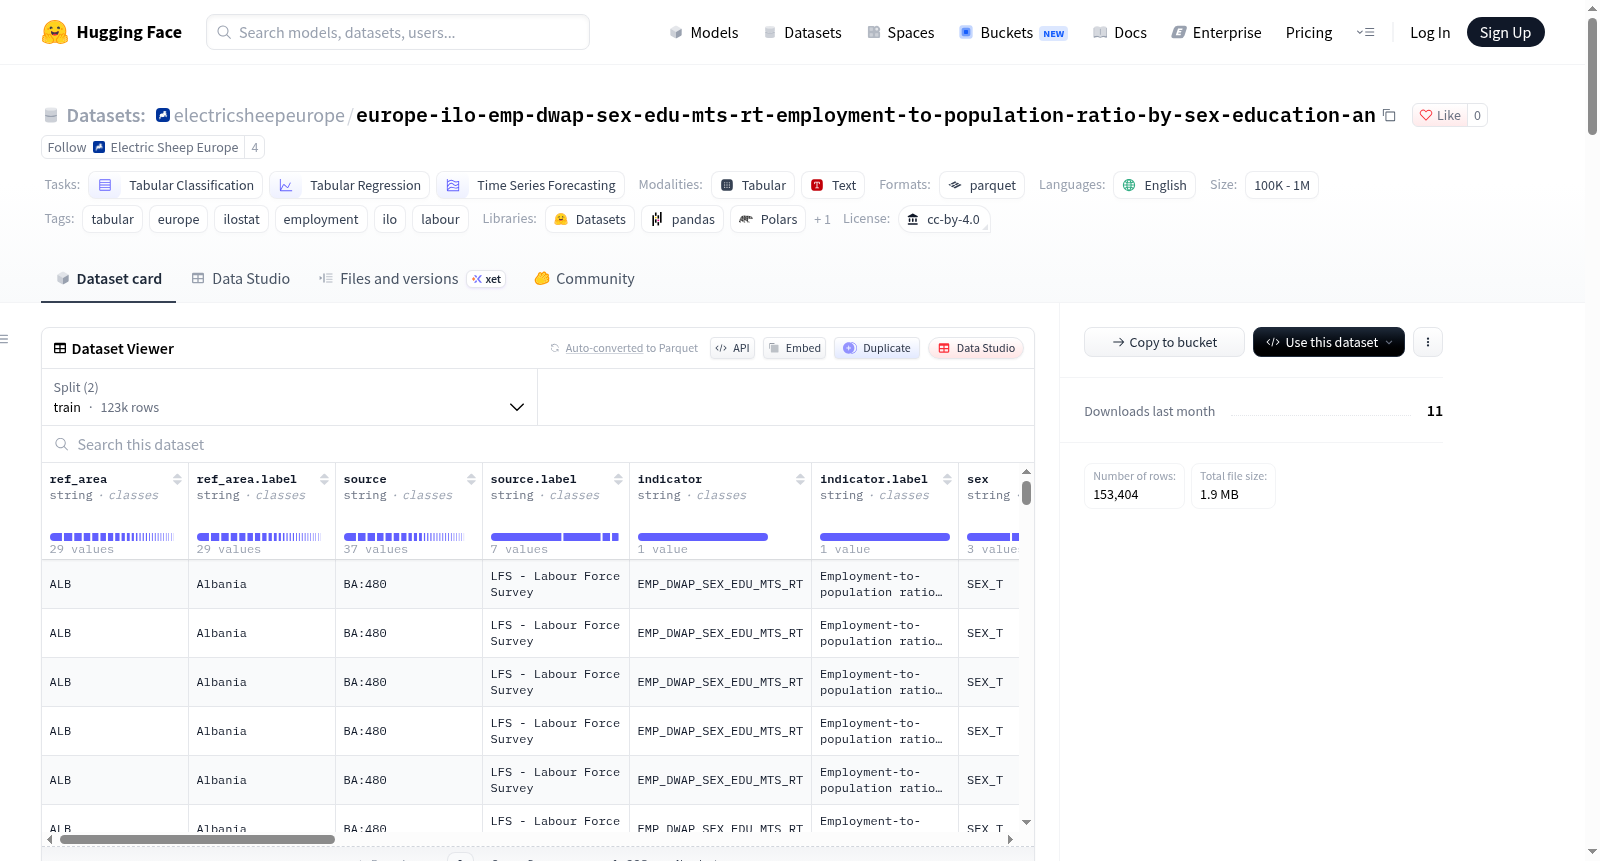This screenshot has height=861, width=1600.
Task: Click the Hugging Face logo icon
Action: tap(55, 32)
